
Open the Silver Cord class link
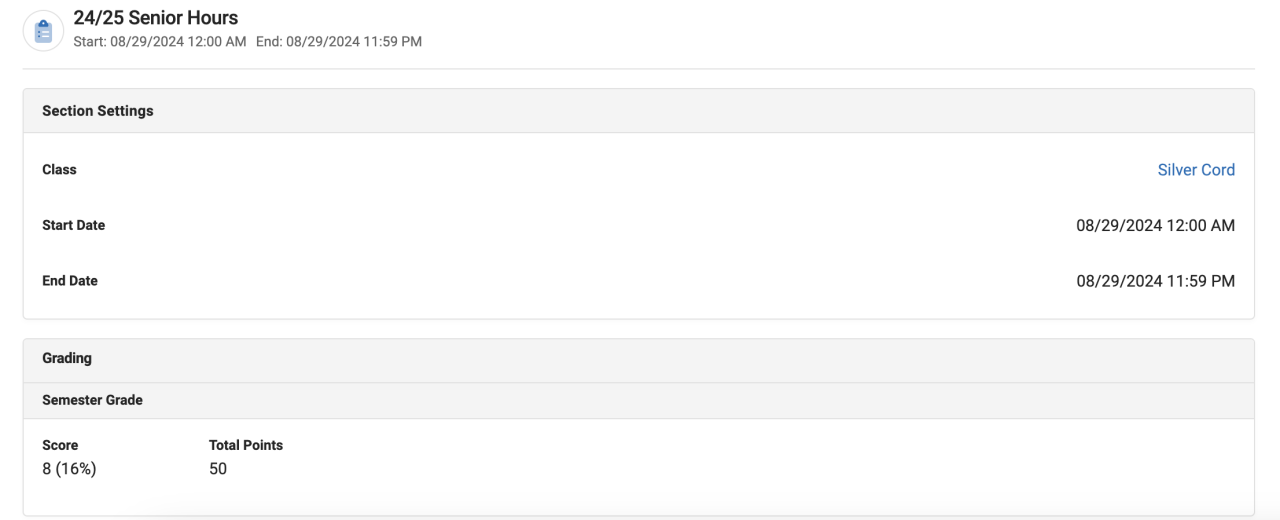[x=1196, y=170]
